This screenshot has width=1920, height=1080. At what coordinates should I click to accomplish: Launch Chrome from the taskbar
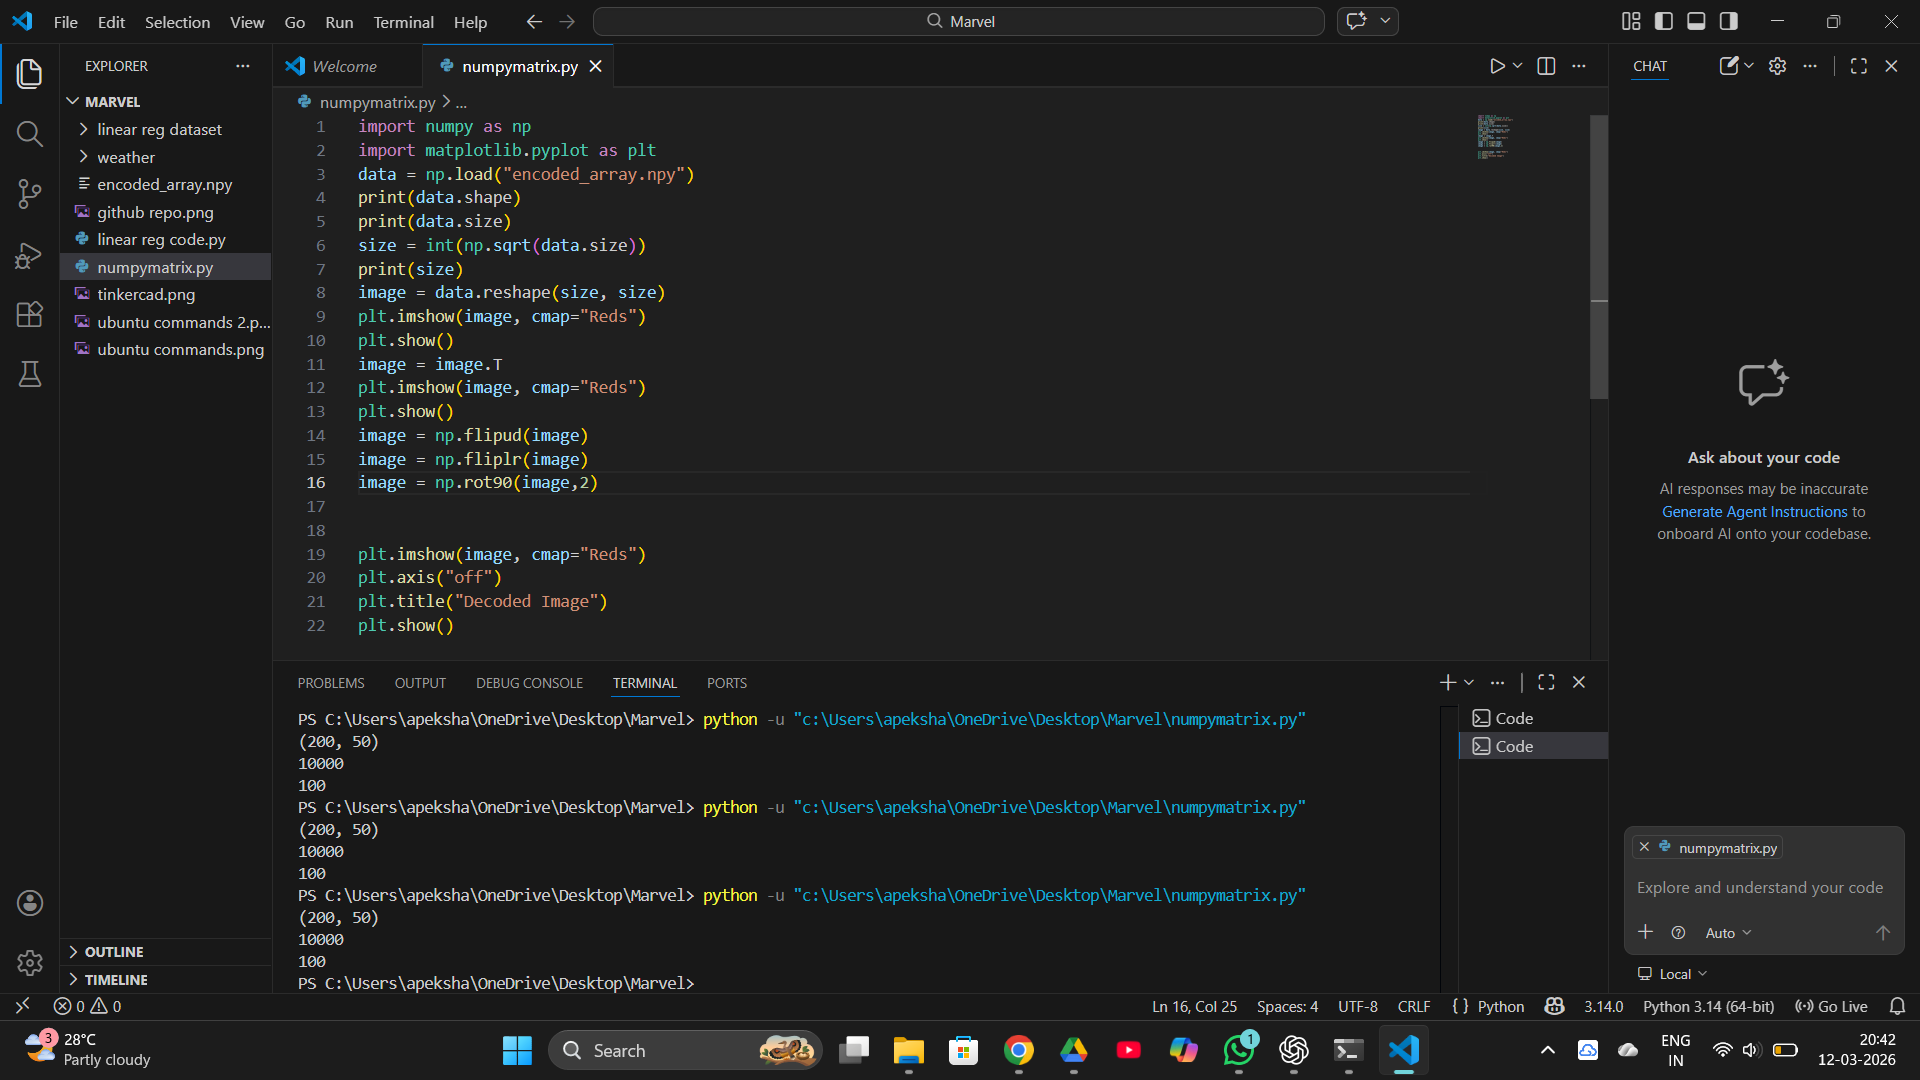(x=1019, y=1050)
